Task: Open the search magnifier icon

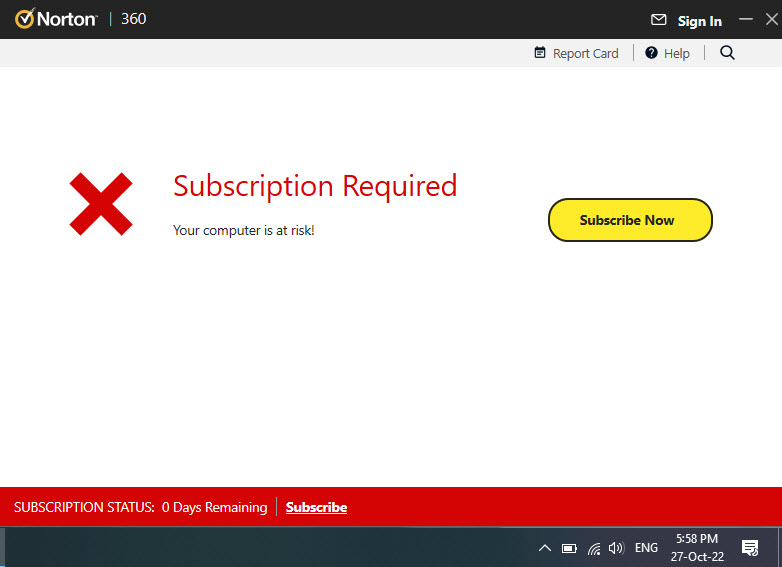Action: (x=727, y=52)
